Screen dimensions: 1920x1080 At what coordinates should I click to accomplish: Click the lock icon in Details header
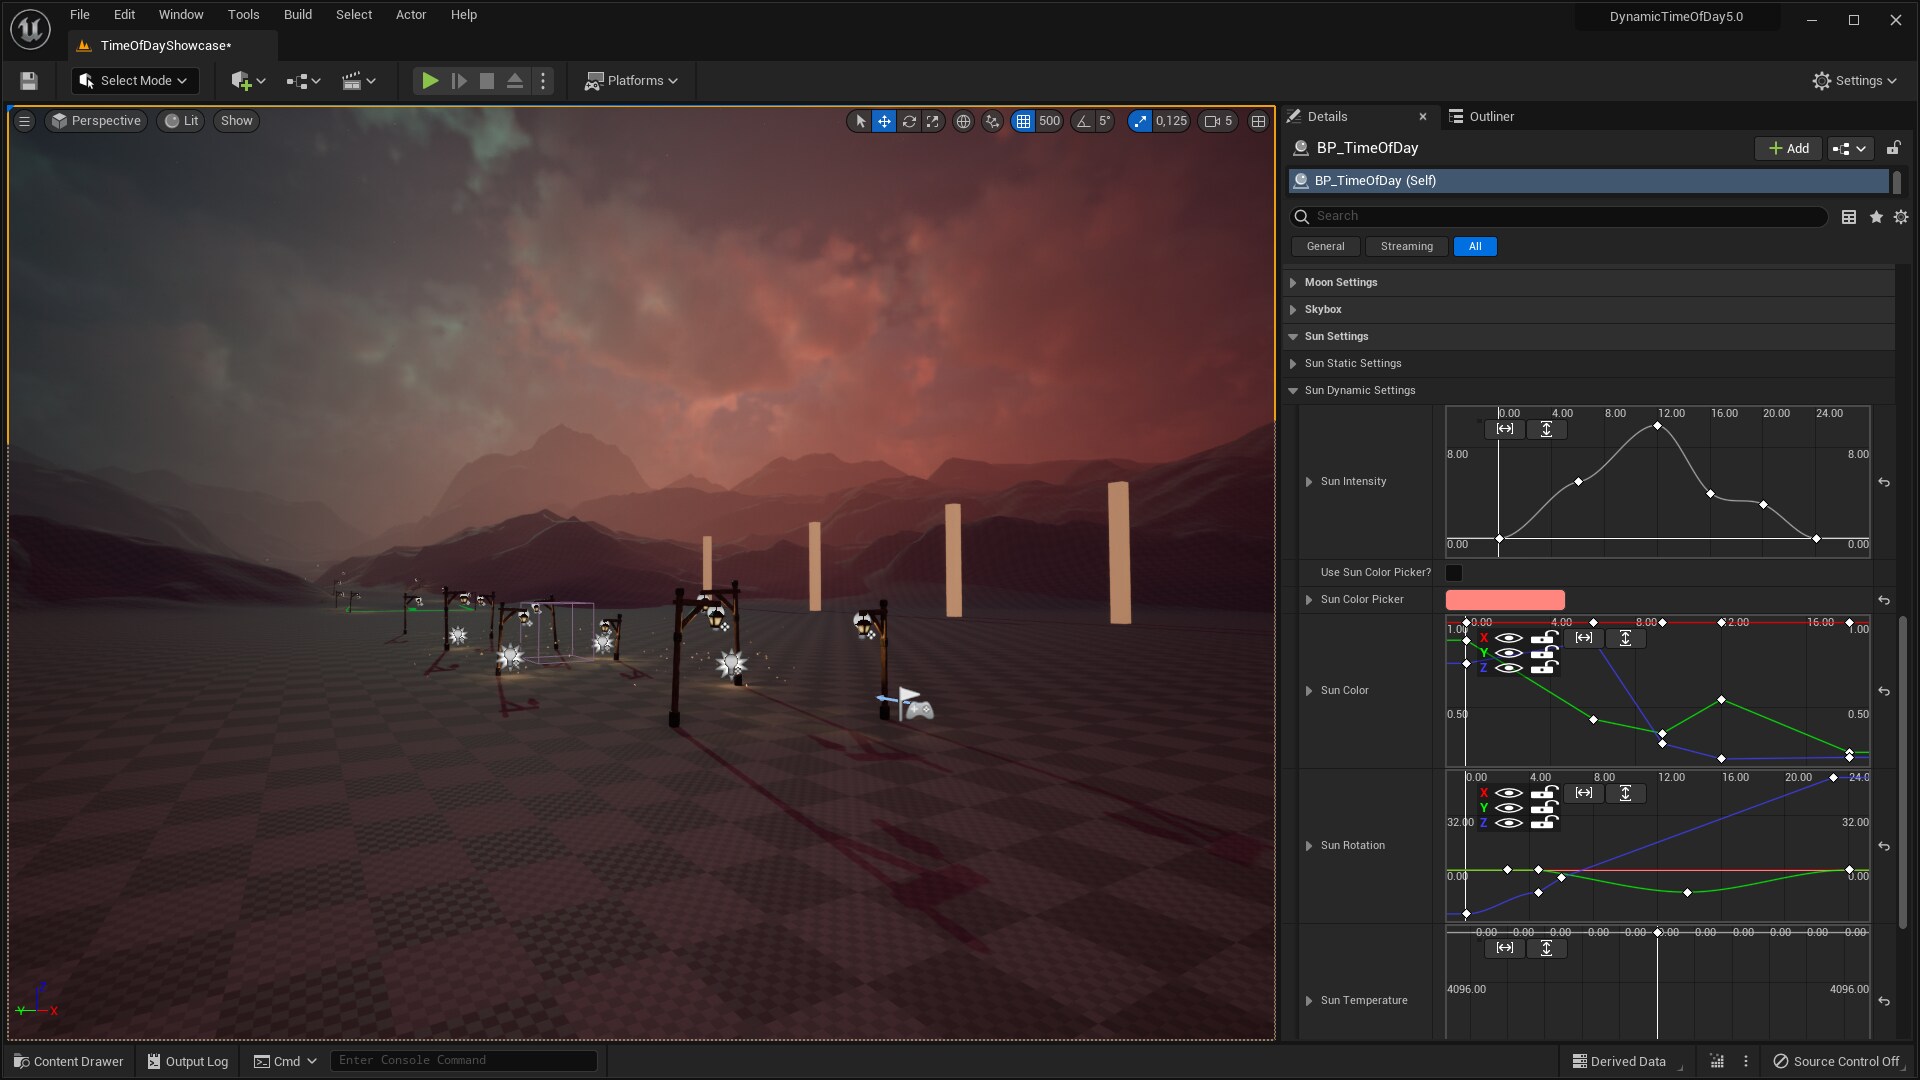click(1893, 148)
